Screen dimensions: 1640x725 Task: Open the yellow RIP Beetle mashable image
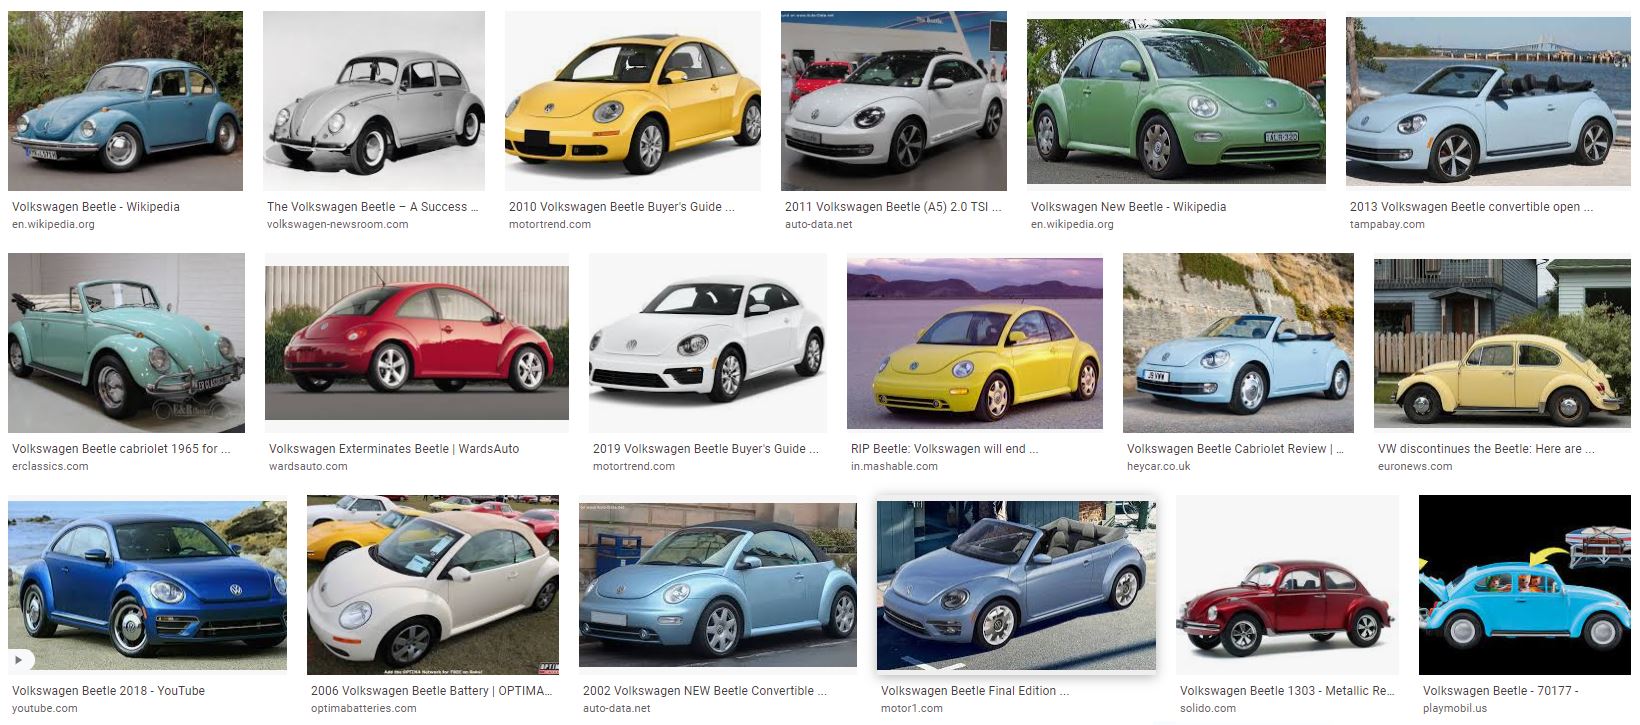coord(975,343)
